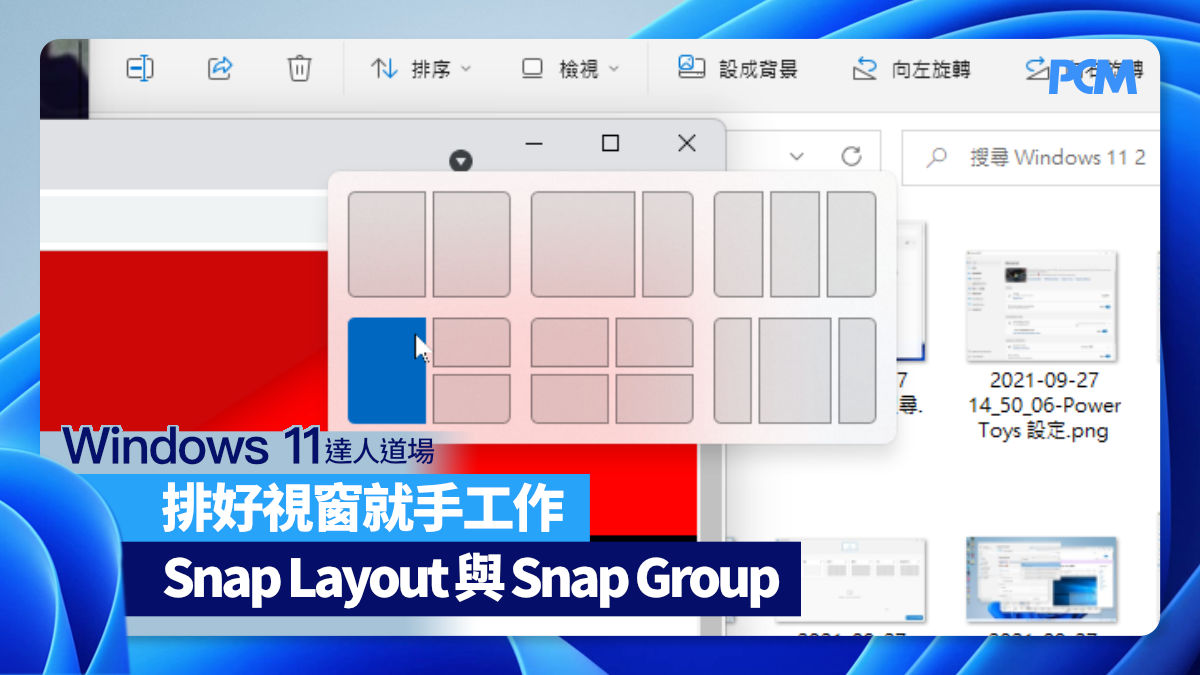Click the share icon in the toolbar

coord(221,68)
